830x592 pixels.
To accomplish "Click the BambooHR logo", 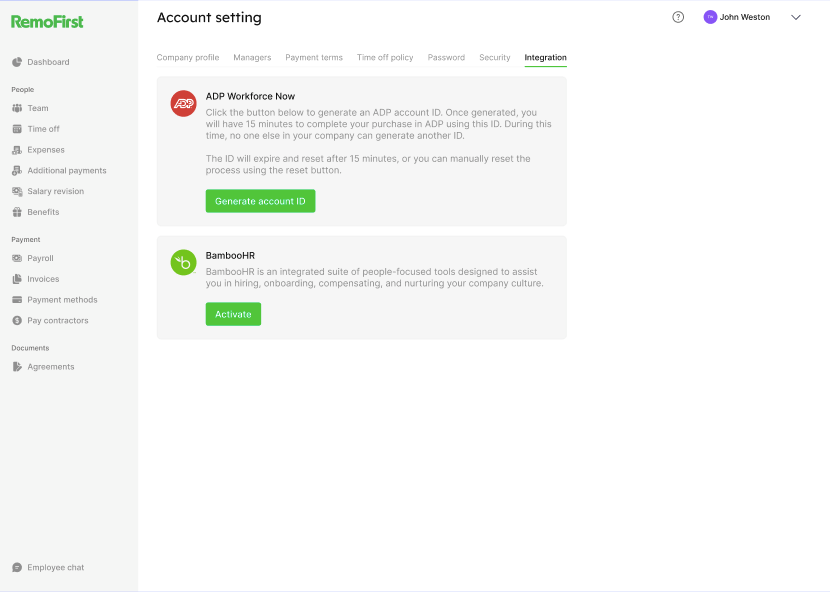I will (x=183, y=262).
